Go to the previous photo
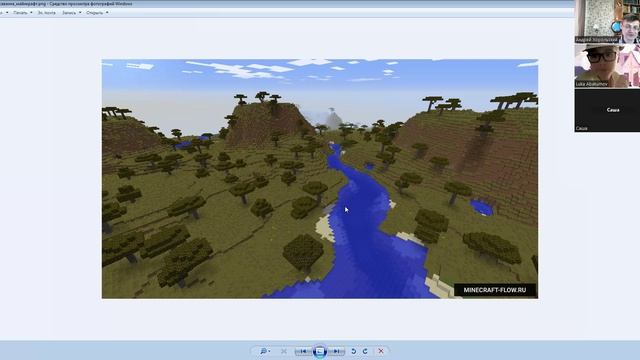 [x=303, y=351]
